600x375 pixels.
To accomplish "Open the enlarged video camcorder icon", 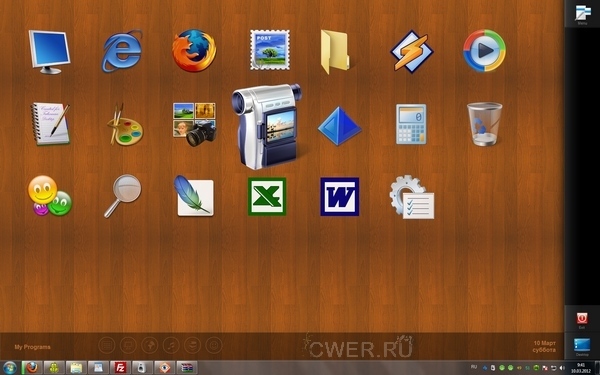I will [267, 126].
